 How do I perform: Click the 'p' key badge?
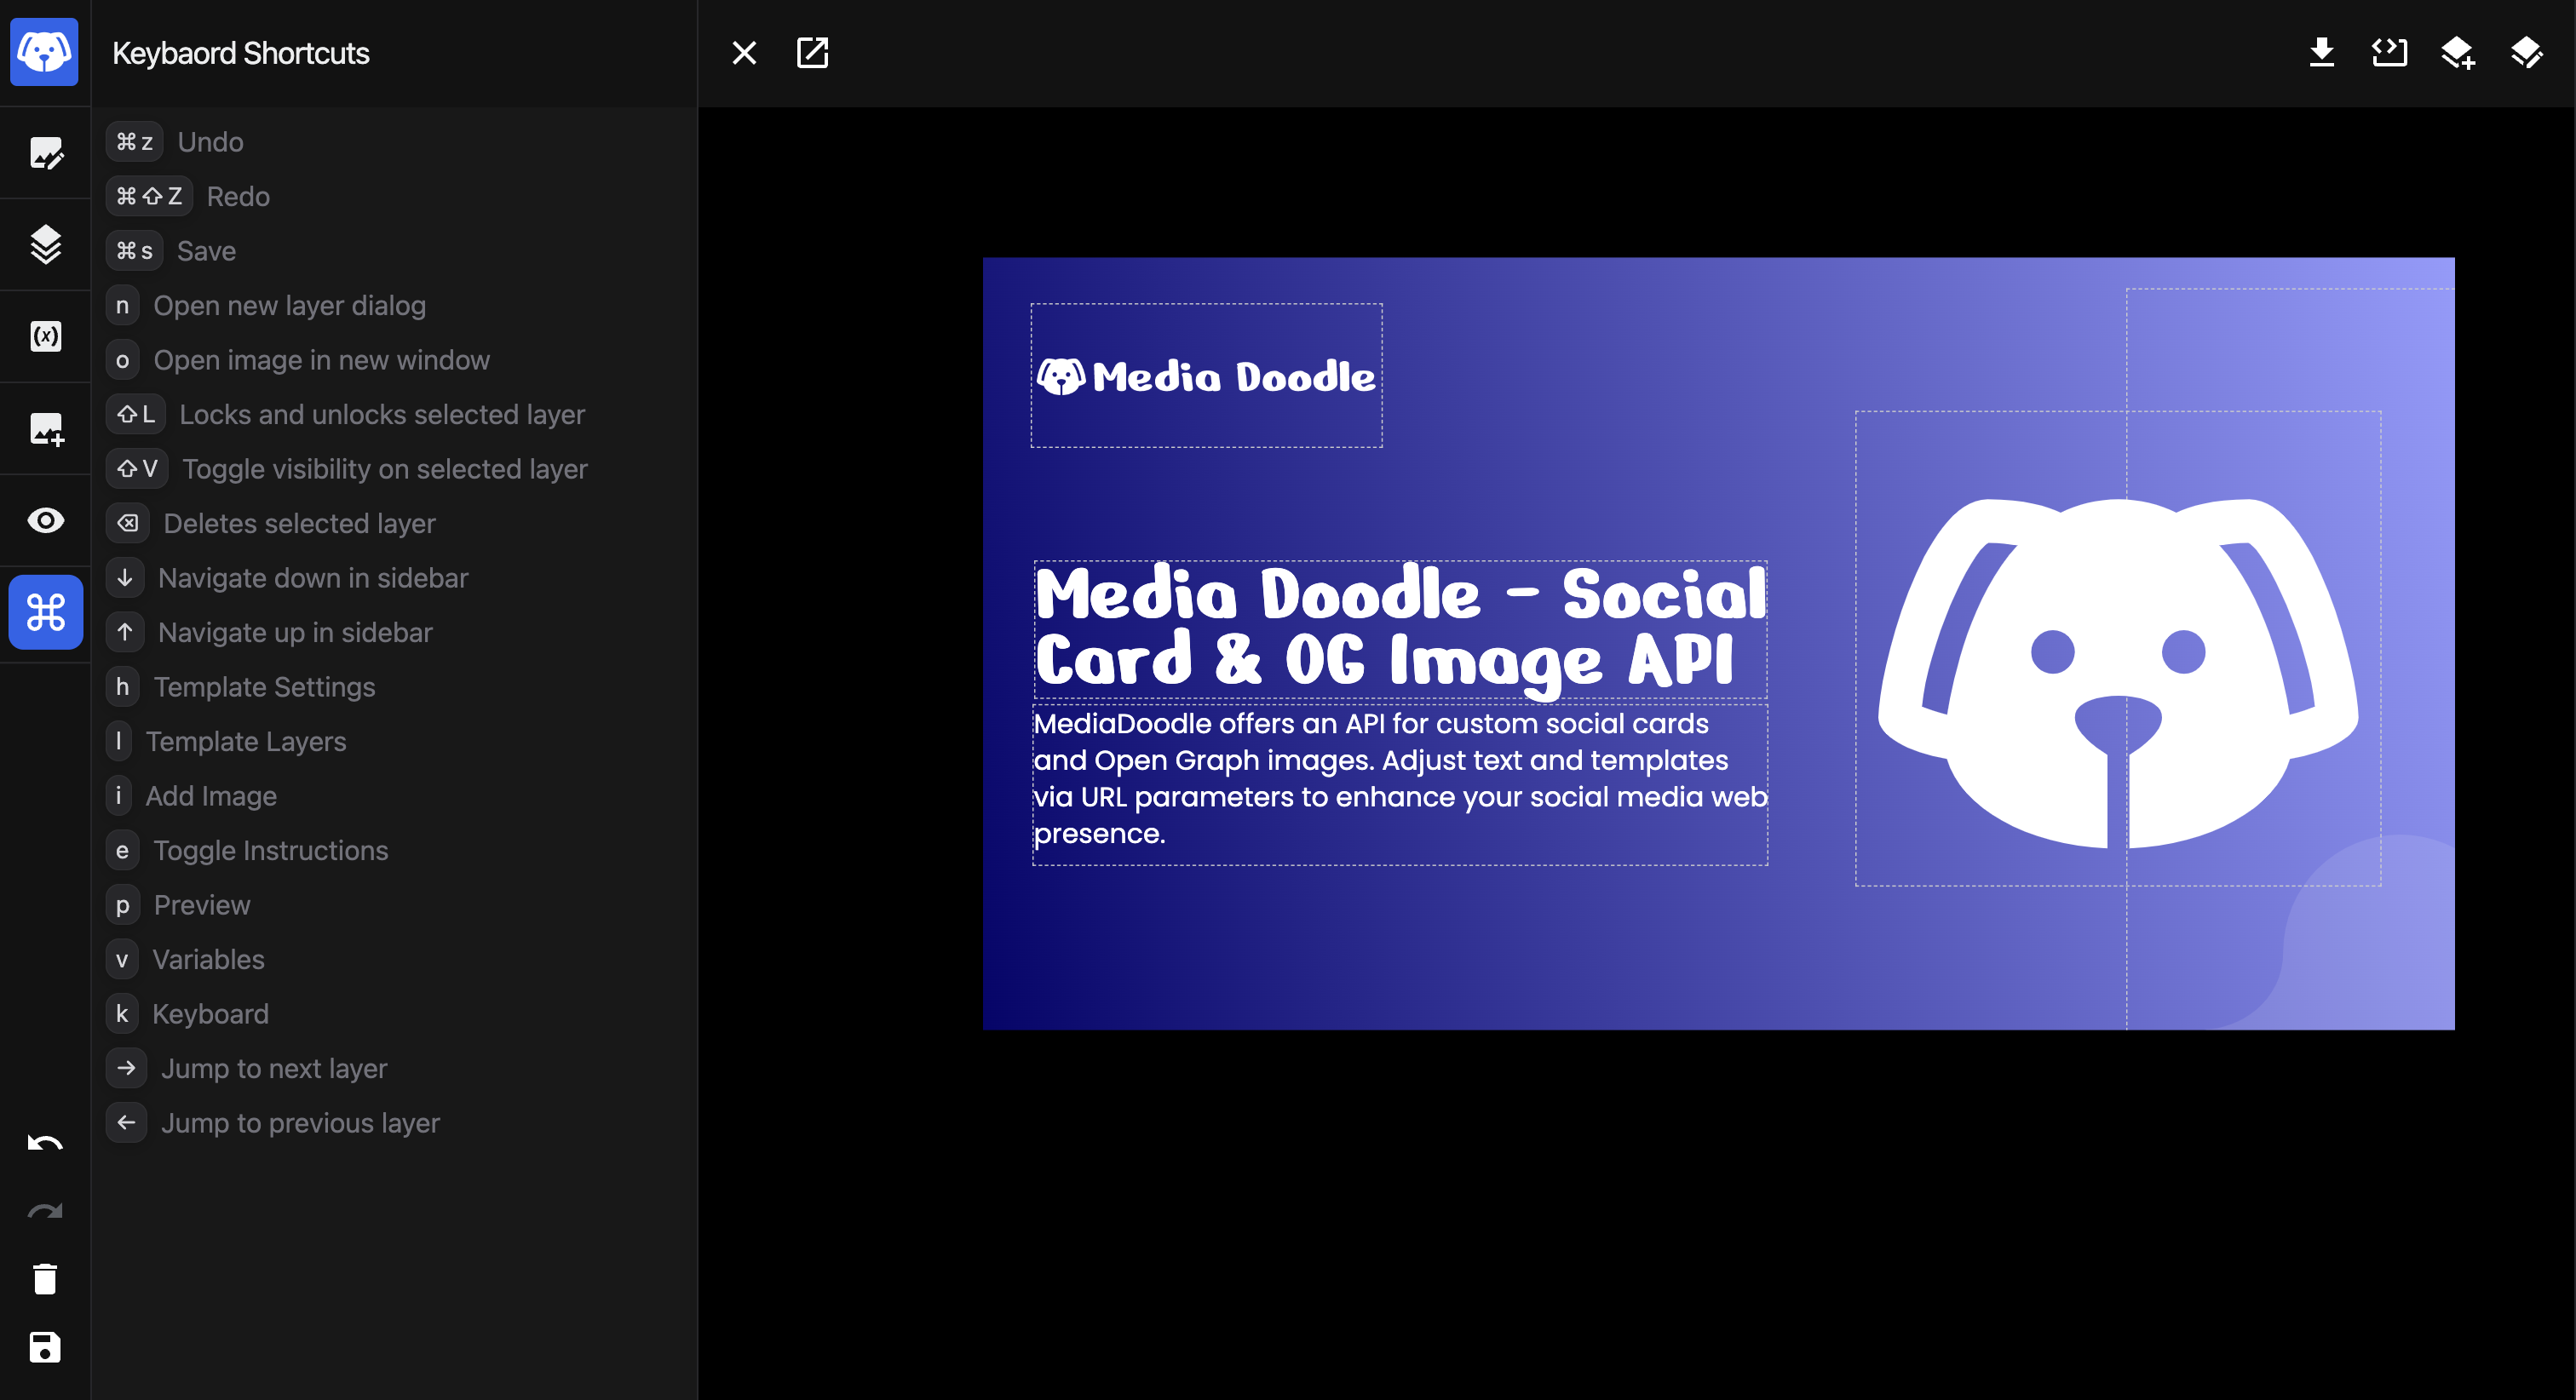point(122,905)
